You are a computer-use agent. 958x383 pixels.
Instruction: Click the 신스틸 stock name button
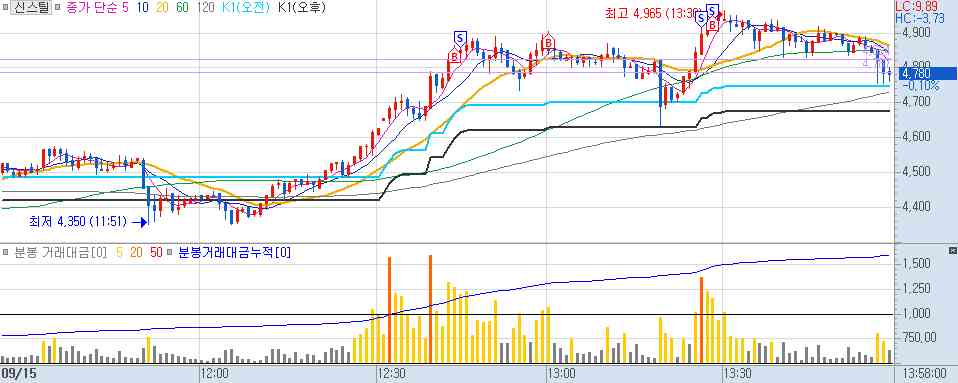tap(30, 8)
